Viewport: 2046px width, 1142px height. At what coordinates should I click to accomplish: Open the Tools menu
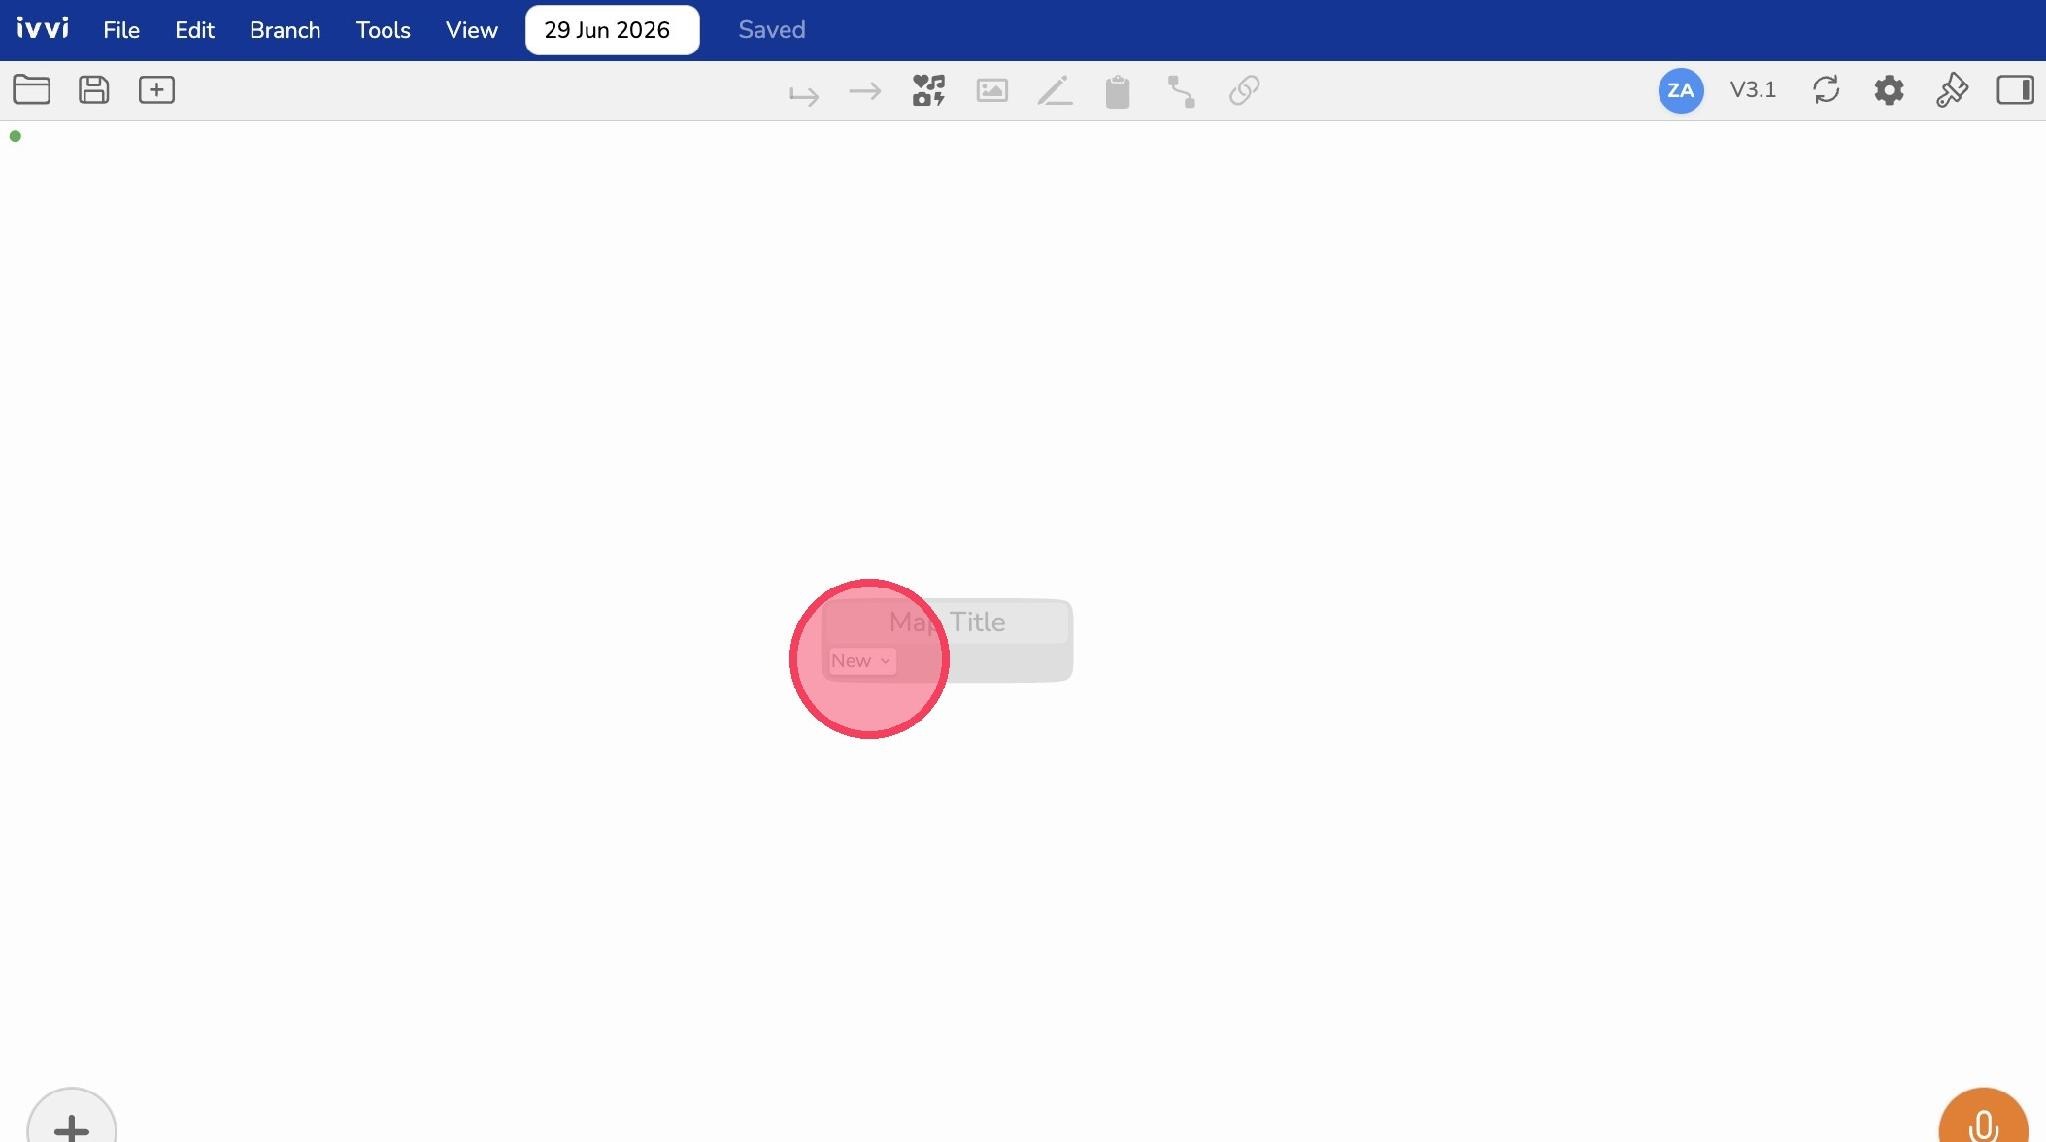click(383, 30)
